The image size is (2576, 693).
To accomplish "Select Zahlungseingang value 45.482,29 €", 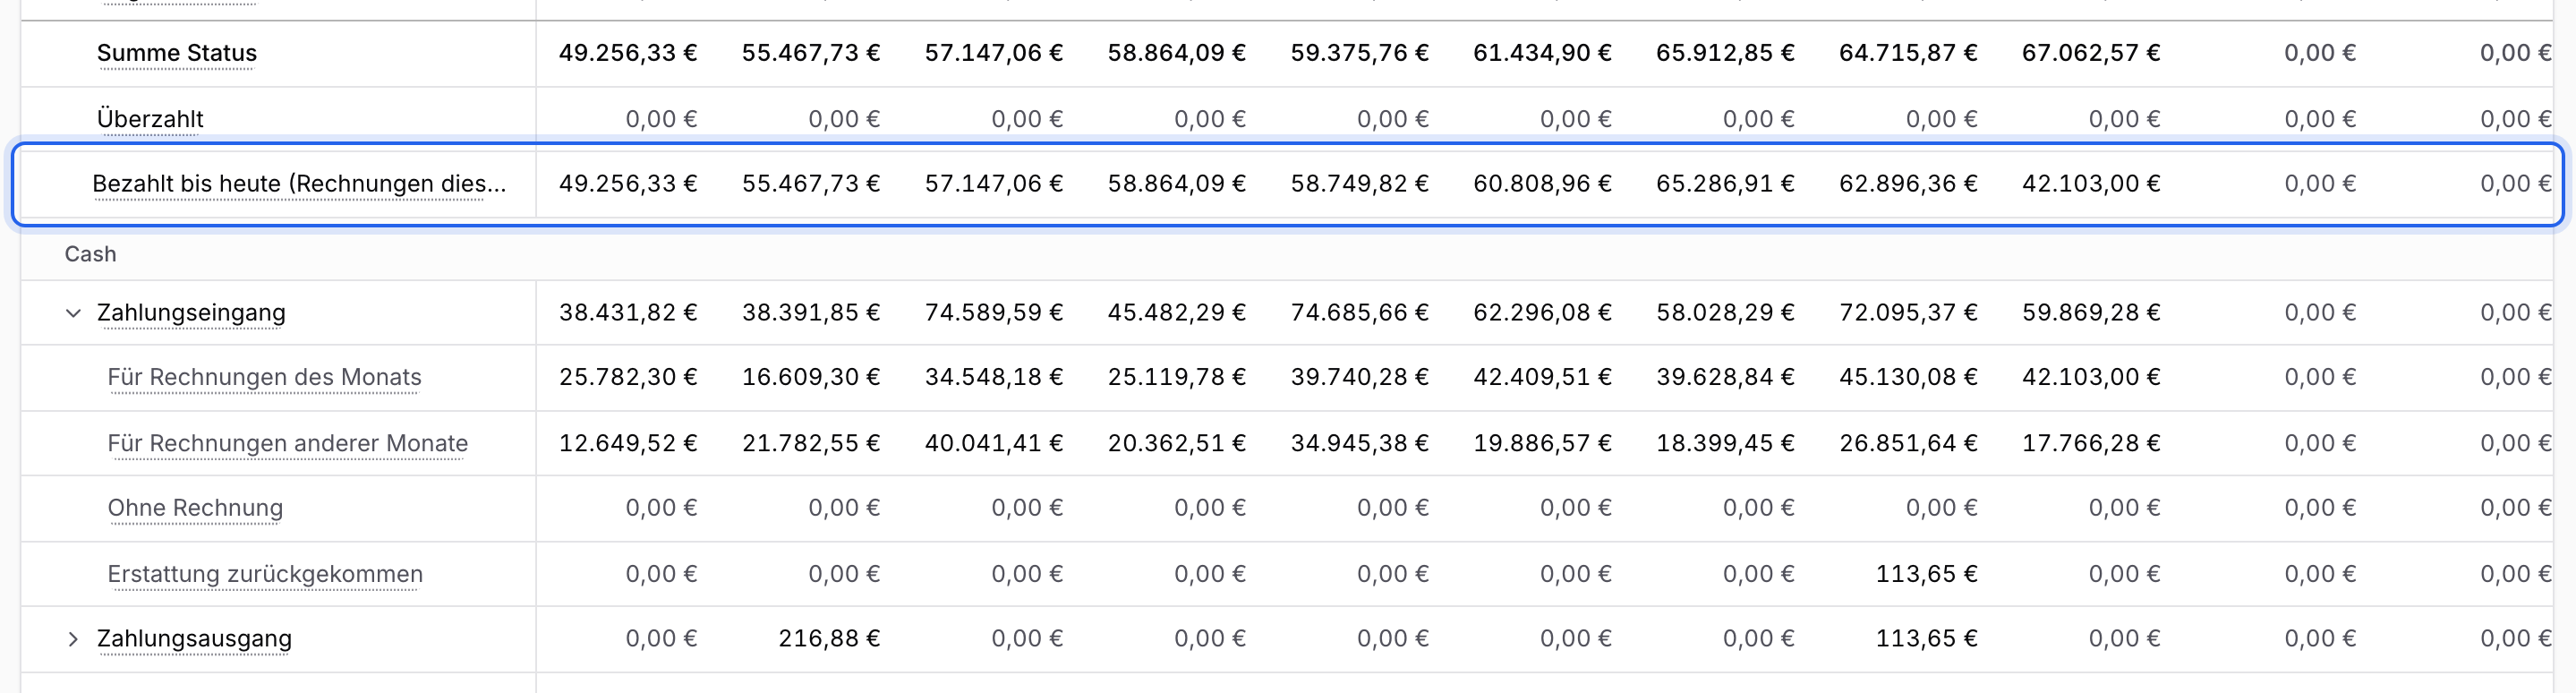I will click(x=1177, y=313).
